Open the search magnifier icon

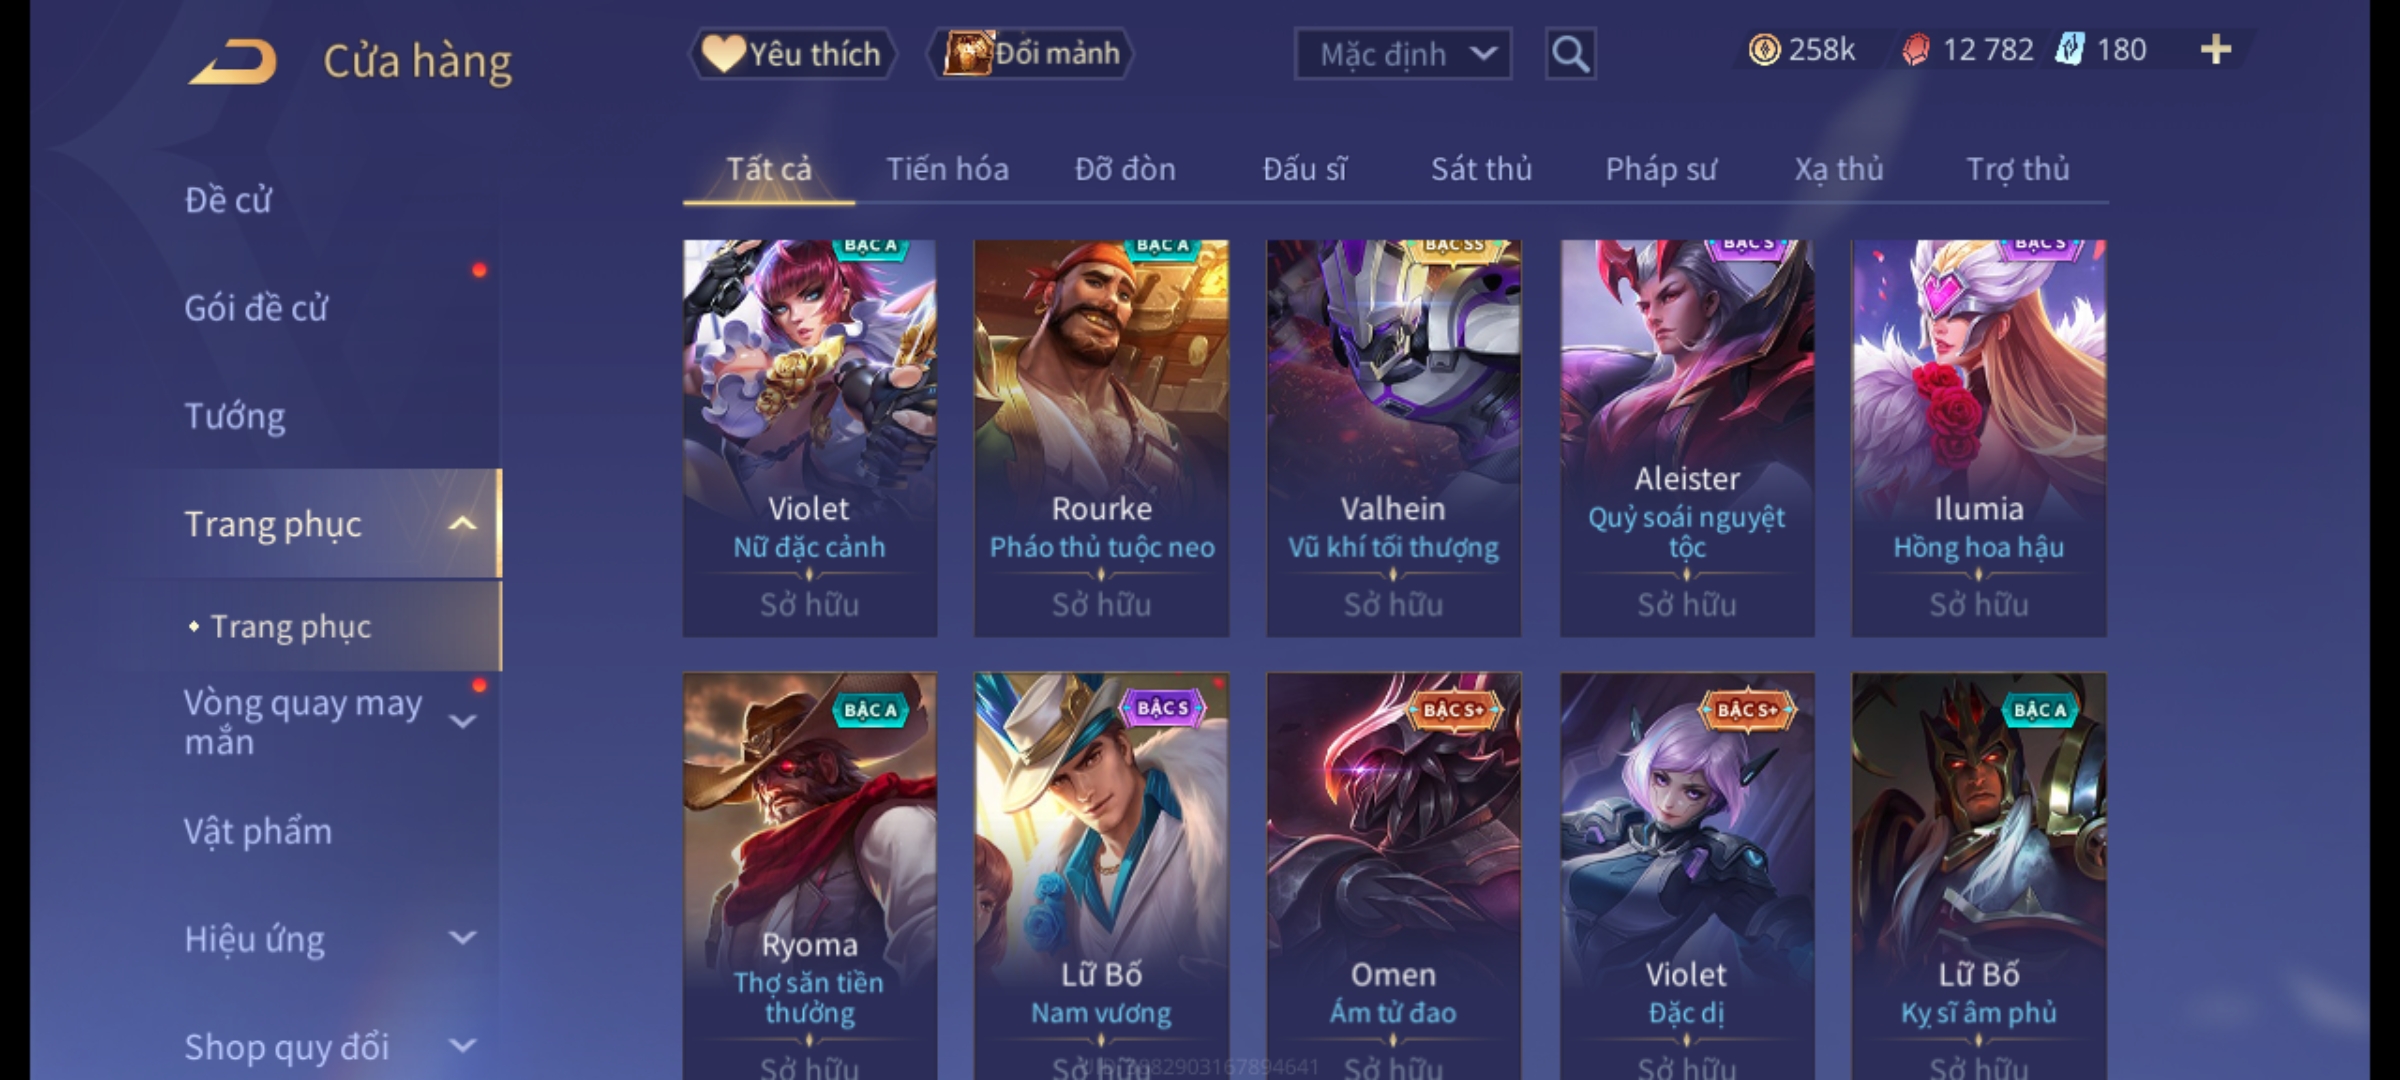(1570, 54)
